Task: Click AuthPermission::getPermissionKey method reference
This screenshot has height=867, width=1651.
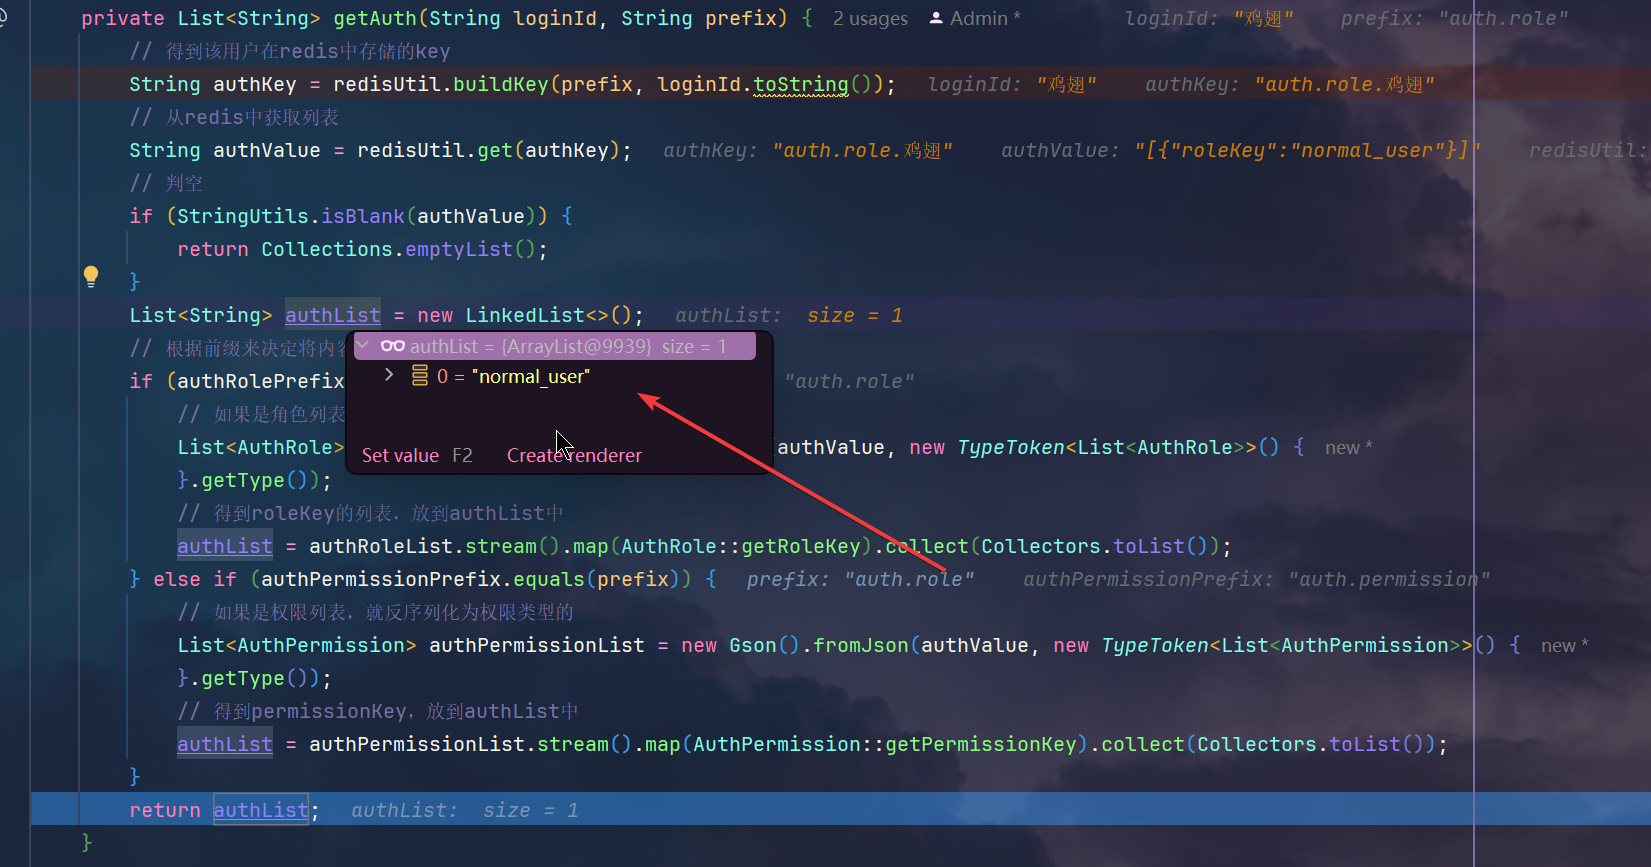Action: (x=885, y=744)
